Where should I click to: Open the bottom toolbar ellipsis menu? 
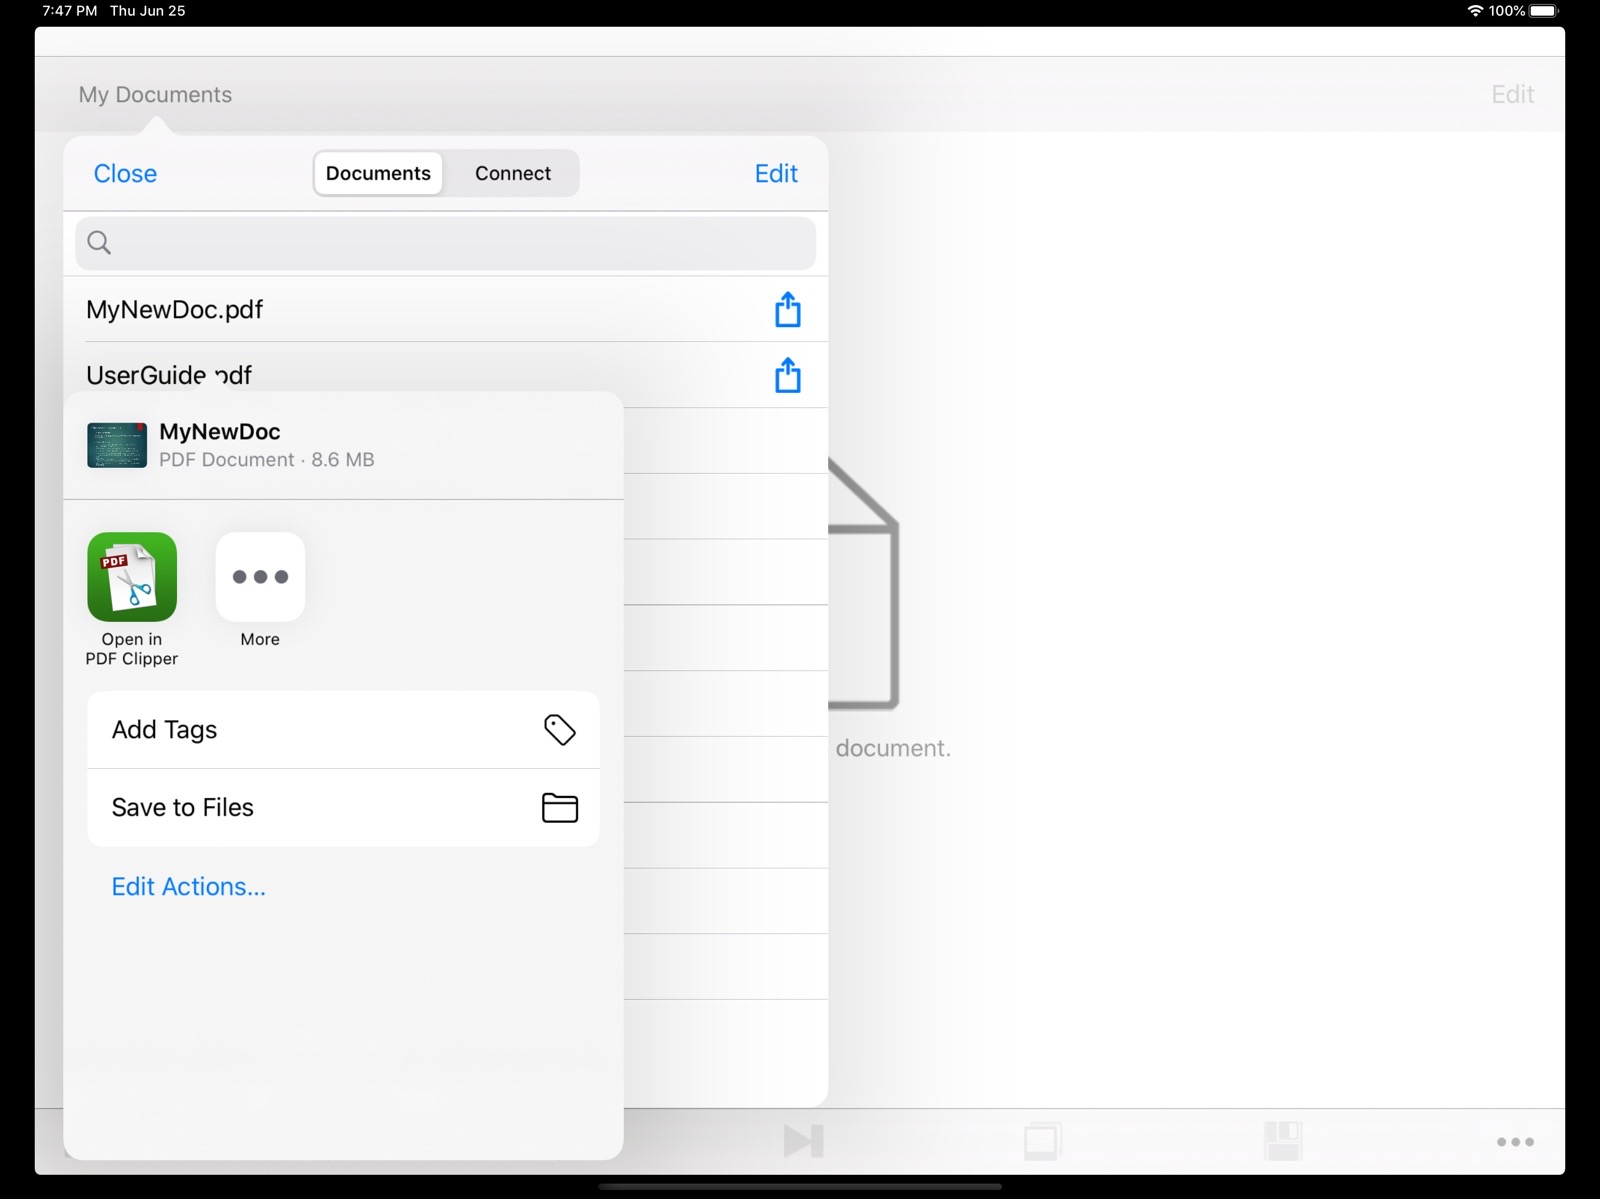tap(1515, 1142)
